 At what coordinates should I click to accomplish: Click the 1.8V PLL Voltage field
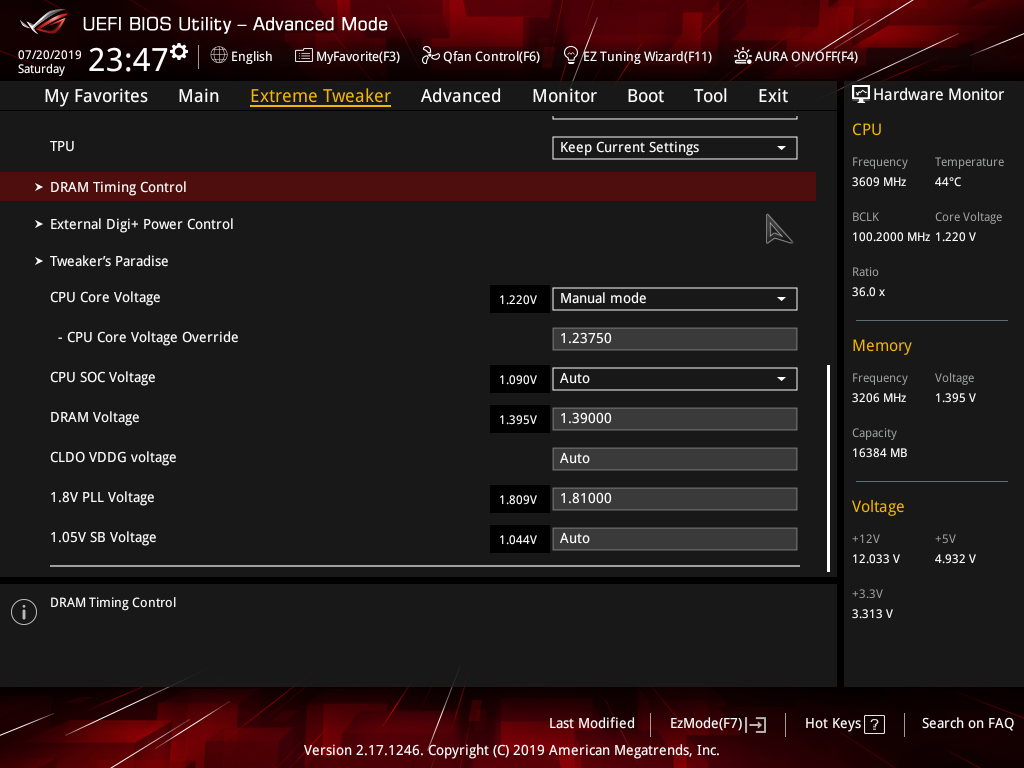click(x=675, y=499)
